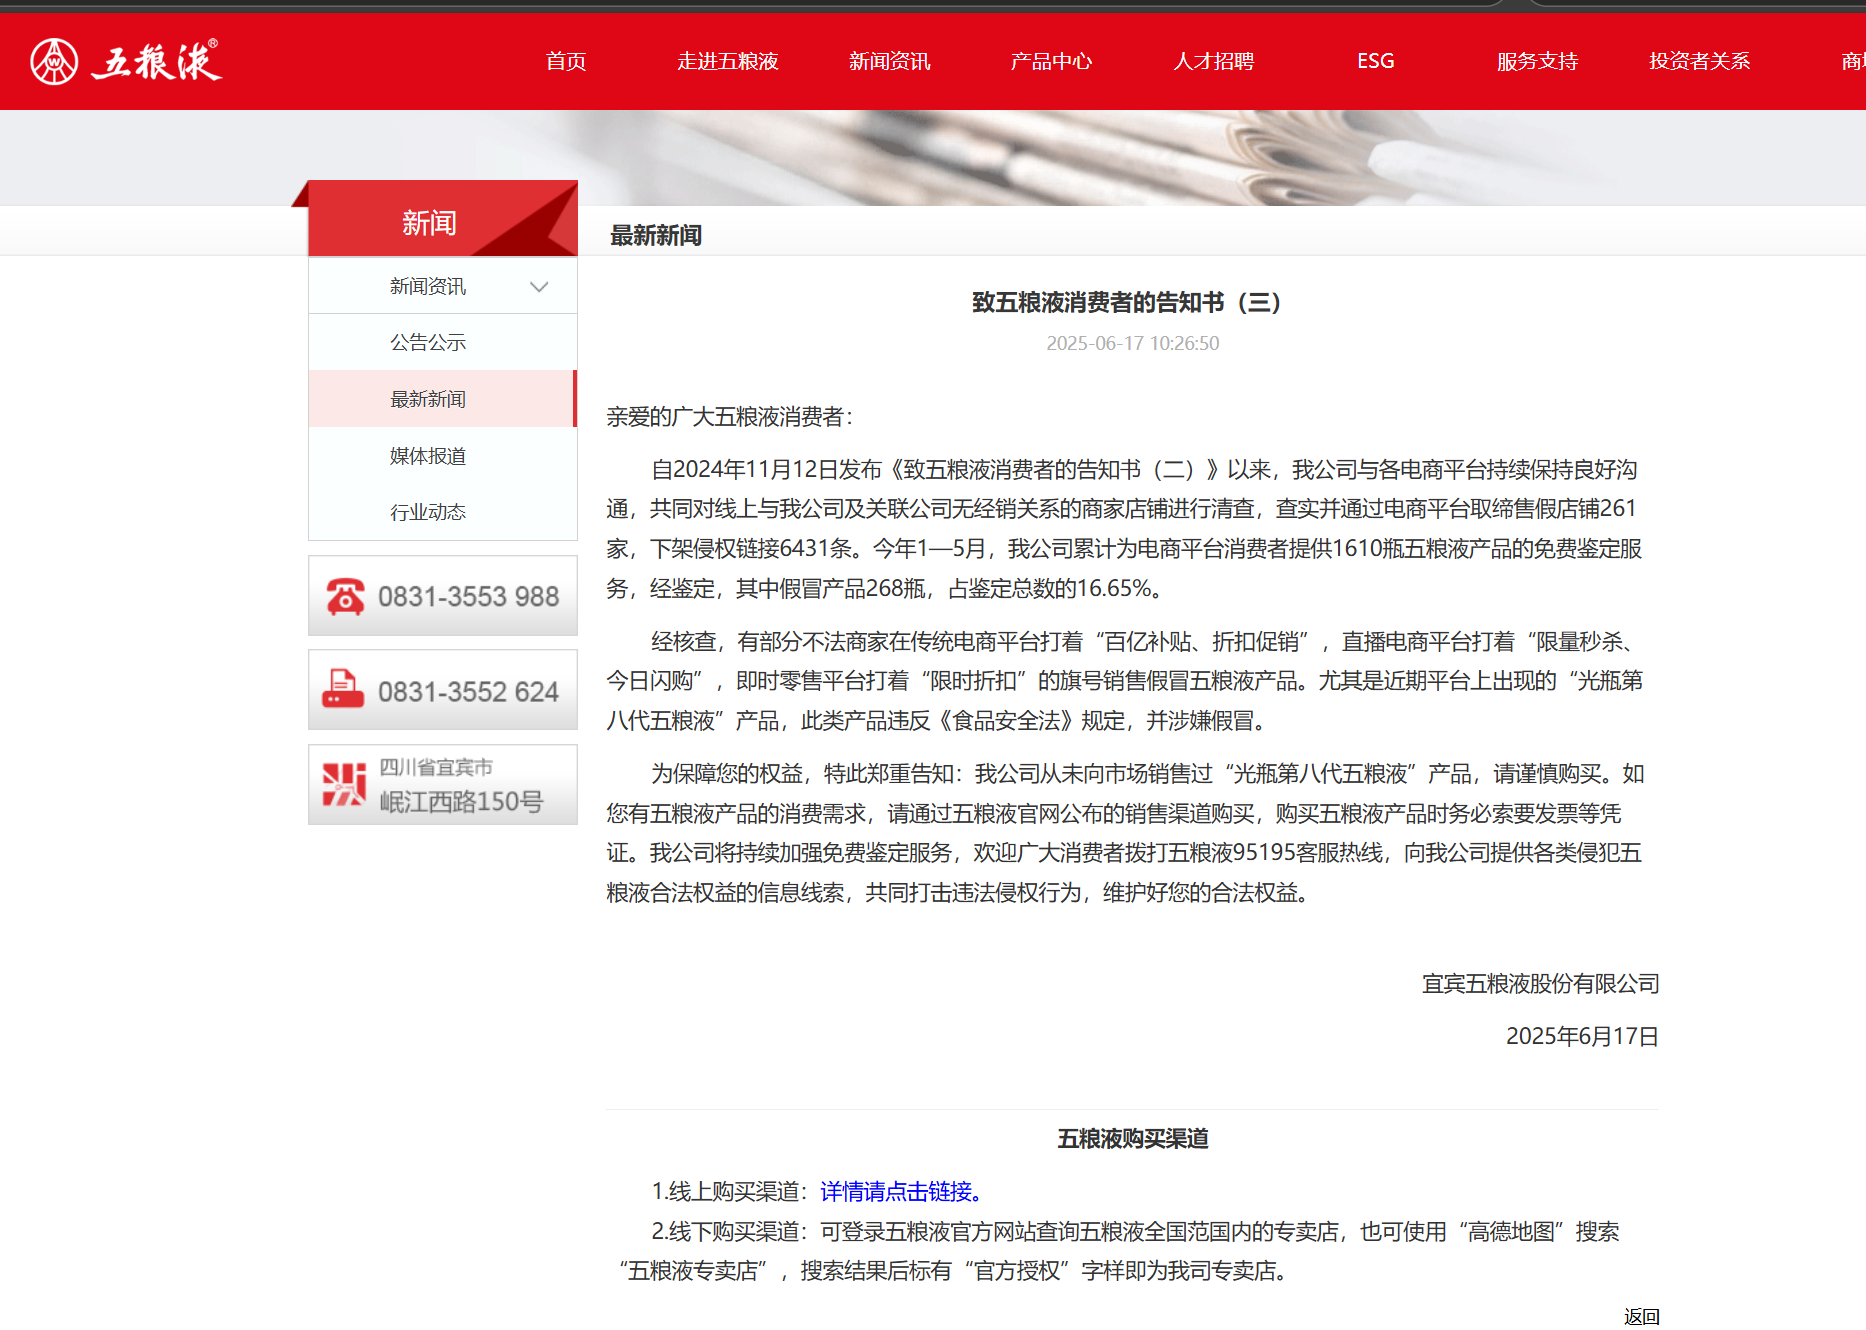Expand the 新闻资讯 chevron in sidebar
This screenshot has width=1866, height=1330.
click(540, 286)
